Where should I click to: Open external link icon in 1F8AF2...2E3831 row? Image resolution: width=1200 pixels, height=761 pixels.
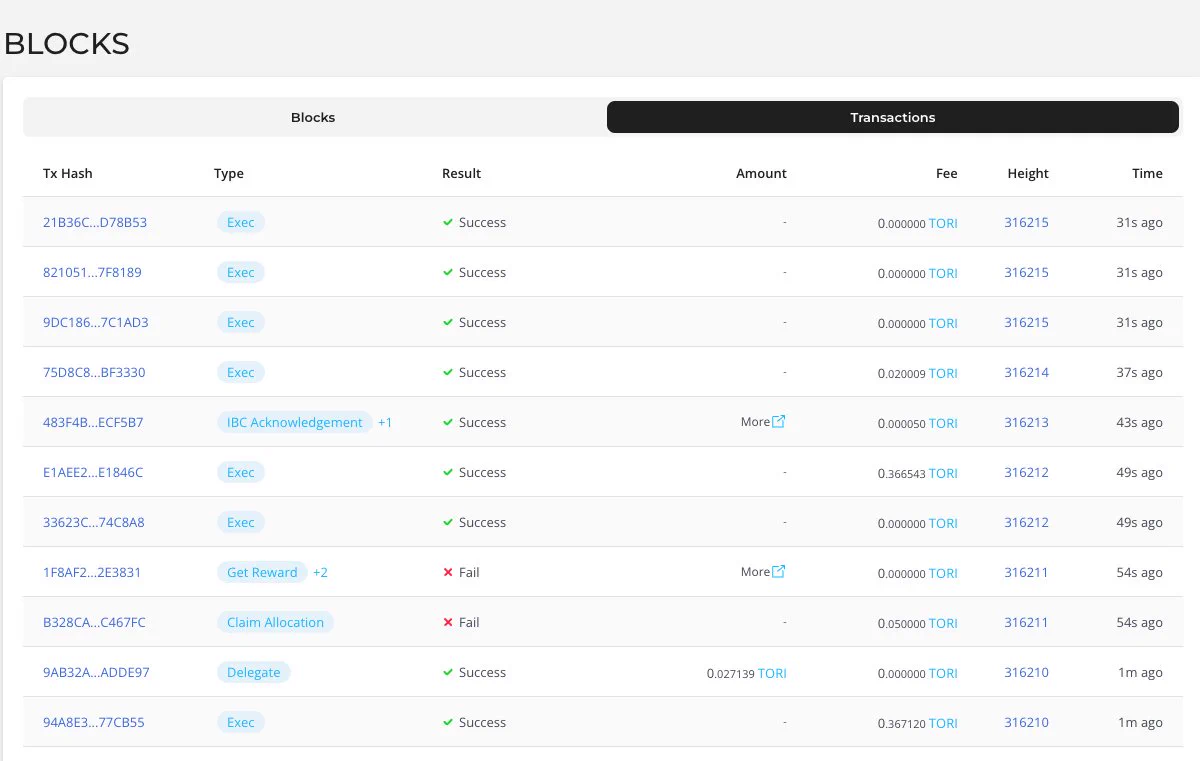[x=779, y=572]
